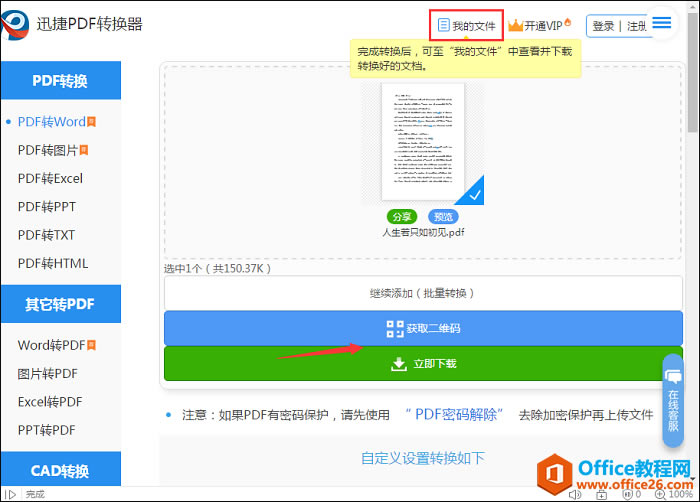This screenshot has width=700, height=502.
Task: Choose PDF转Excel in the sidebar
Action: pos(50,178)
